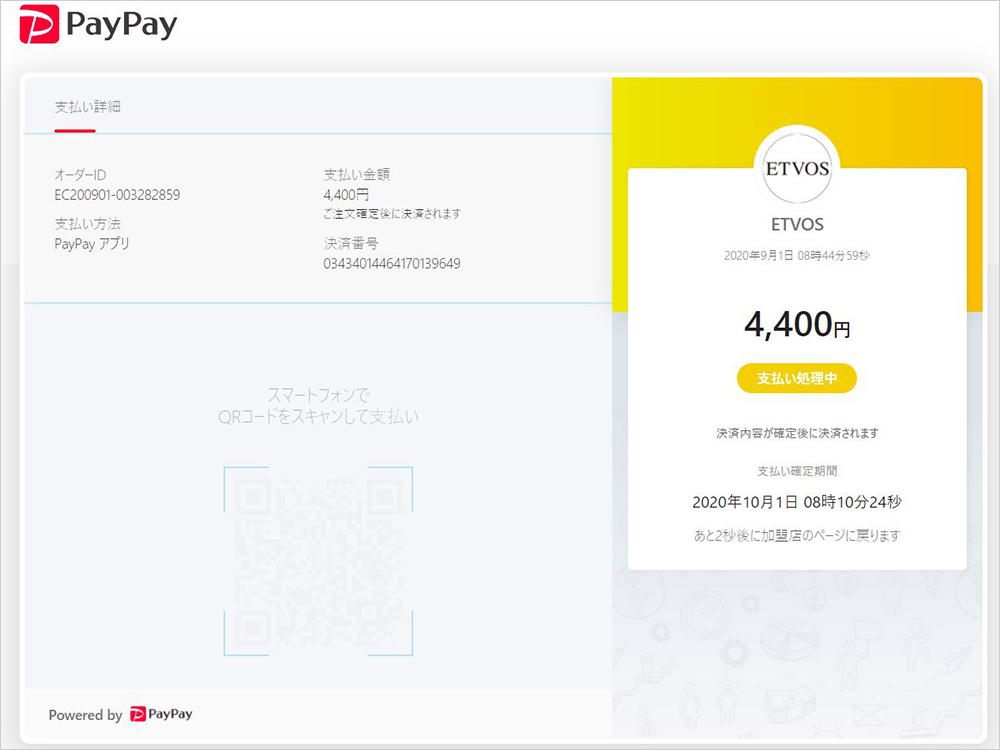Click the ETVOS circular store logo
Image resolution: width=1000 pixels, height=750 pixels.
point(796,170)
